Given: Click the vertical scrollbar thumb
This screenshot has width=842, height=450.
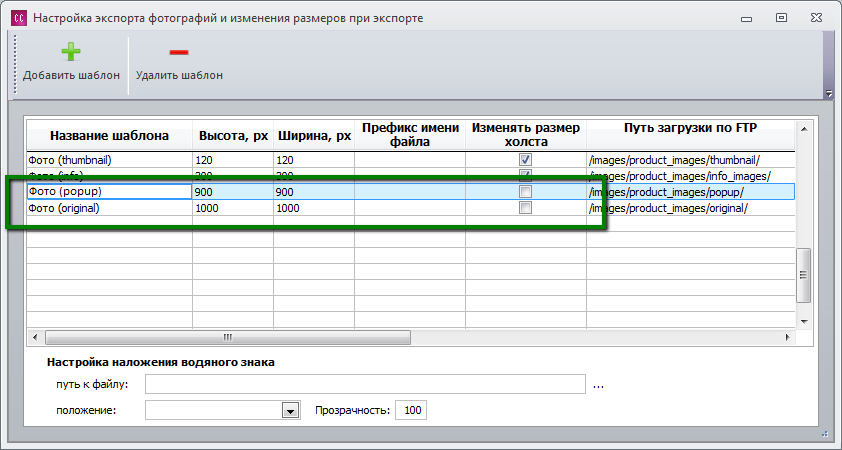Looking at the screenshot, I should [804, 275].
